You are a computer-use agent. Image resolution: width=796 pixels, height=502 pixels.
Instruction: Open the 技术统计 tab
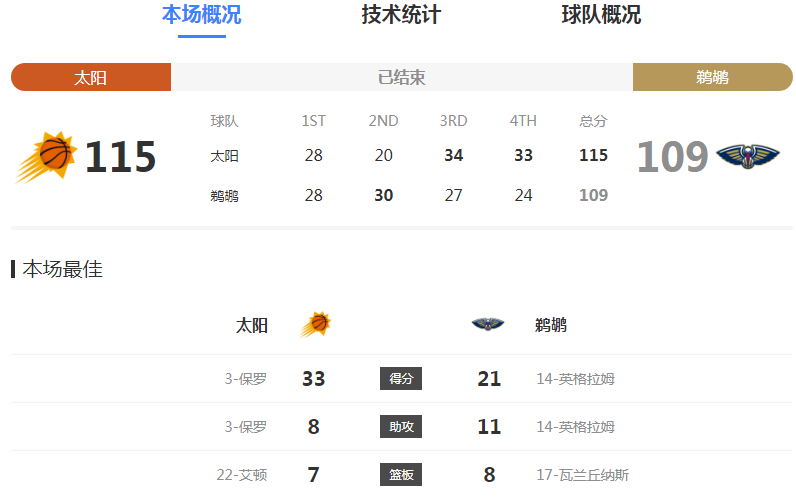[401, 15]
